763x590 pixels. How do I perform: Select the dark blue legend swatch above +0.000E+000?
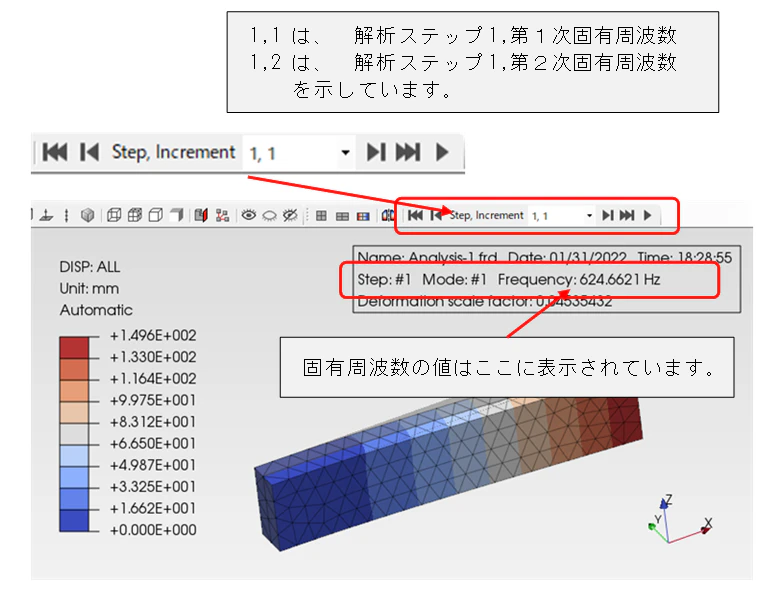pos(74,520)
